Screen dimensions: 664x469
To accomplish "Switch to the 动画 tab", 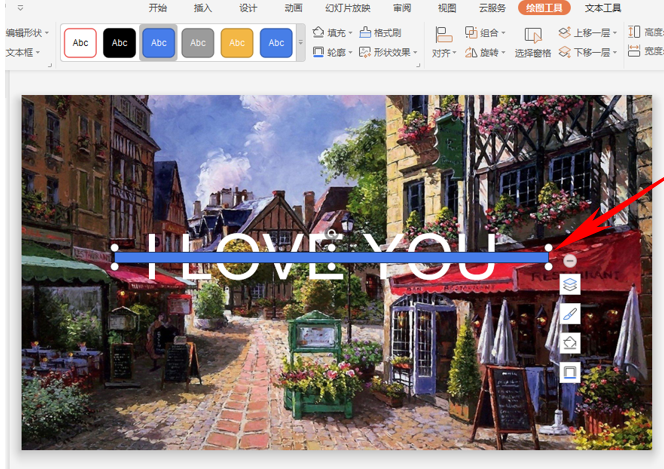I will click(x=293, y=8).
